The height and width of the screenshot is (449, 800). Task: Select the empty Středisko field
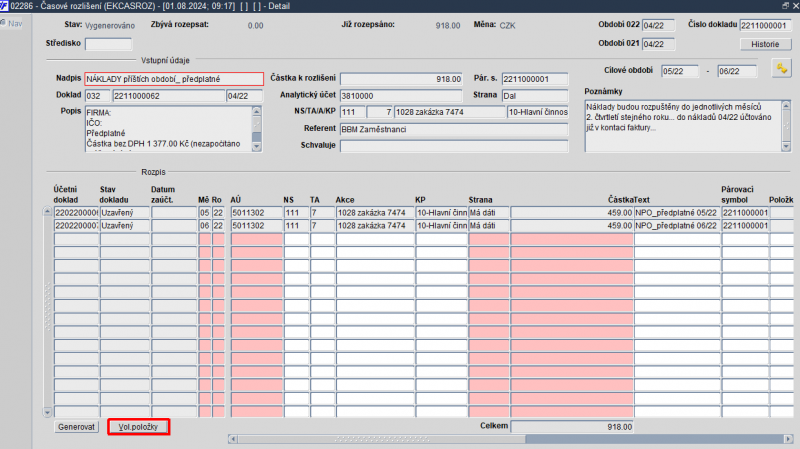pos(108,44)
